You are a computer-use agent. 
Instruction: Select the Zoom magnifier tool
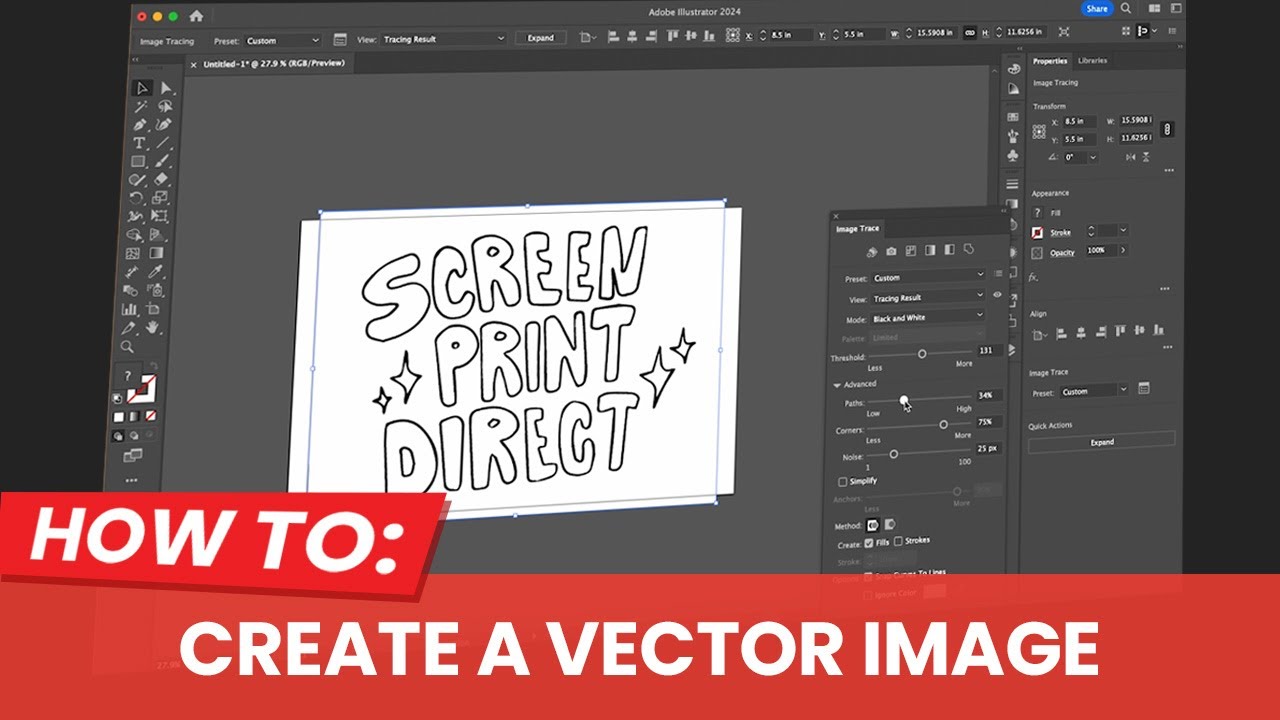point(128,347)
